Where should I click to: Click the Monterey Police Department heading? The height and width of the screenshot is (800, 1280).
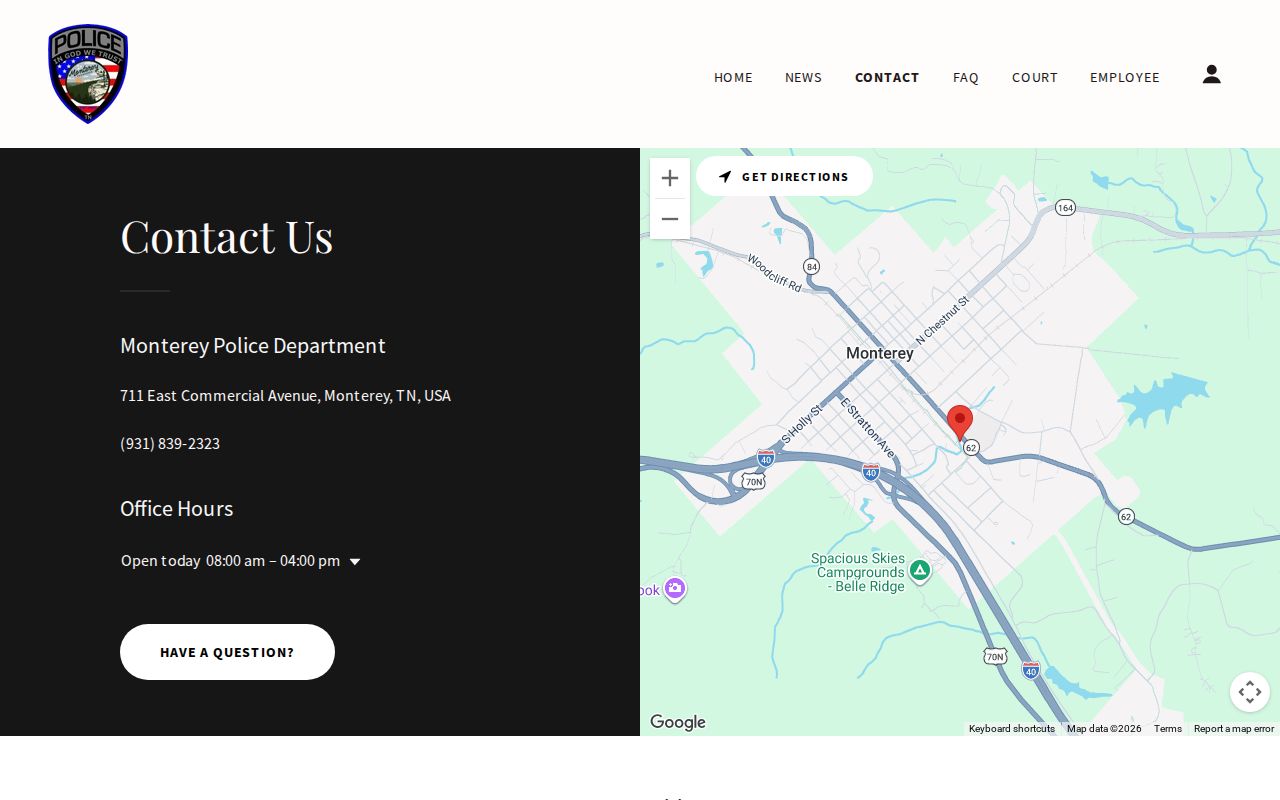(x=253, y=345)
